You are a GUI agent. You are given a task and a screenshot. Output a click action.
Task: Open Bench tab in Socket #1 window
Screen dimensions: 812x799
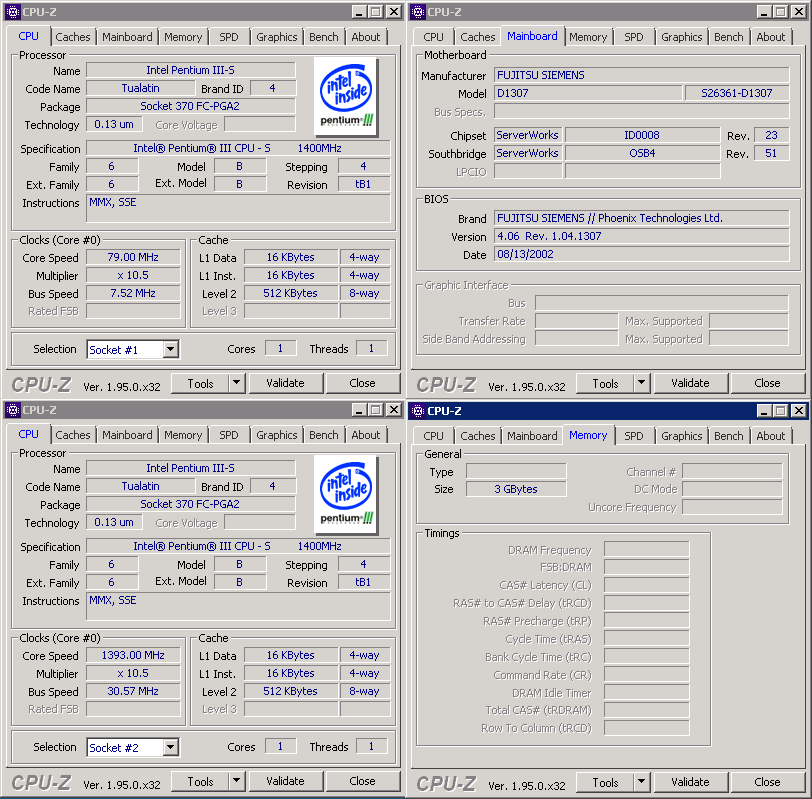tap(324, 37)
